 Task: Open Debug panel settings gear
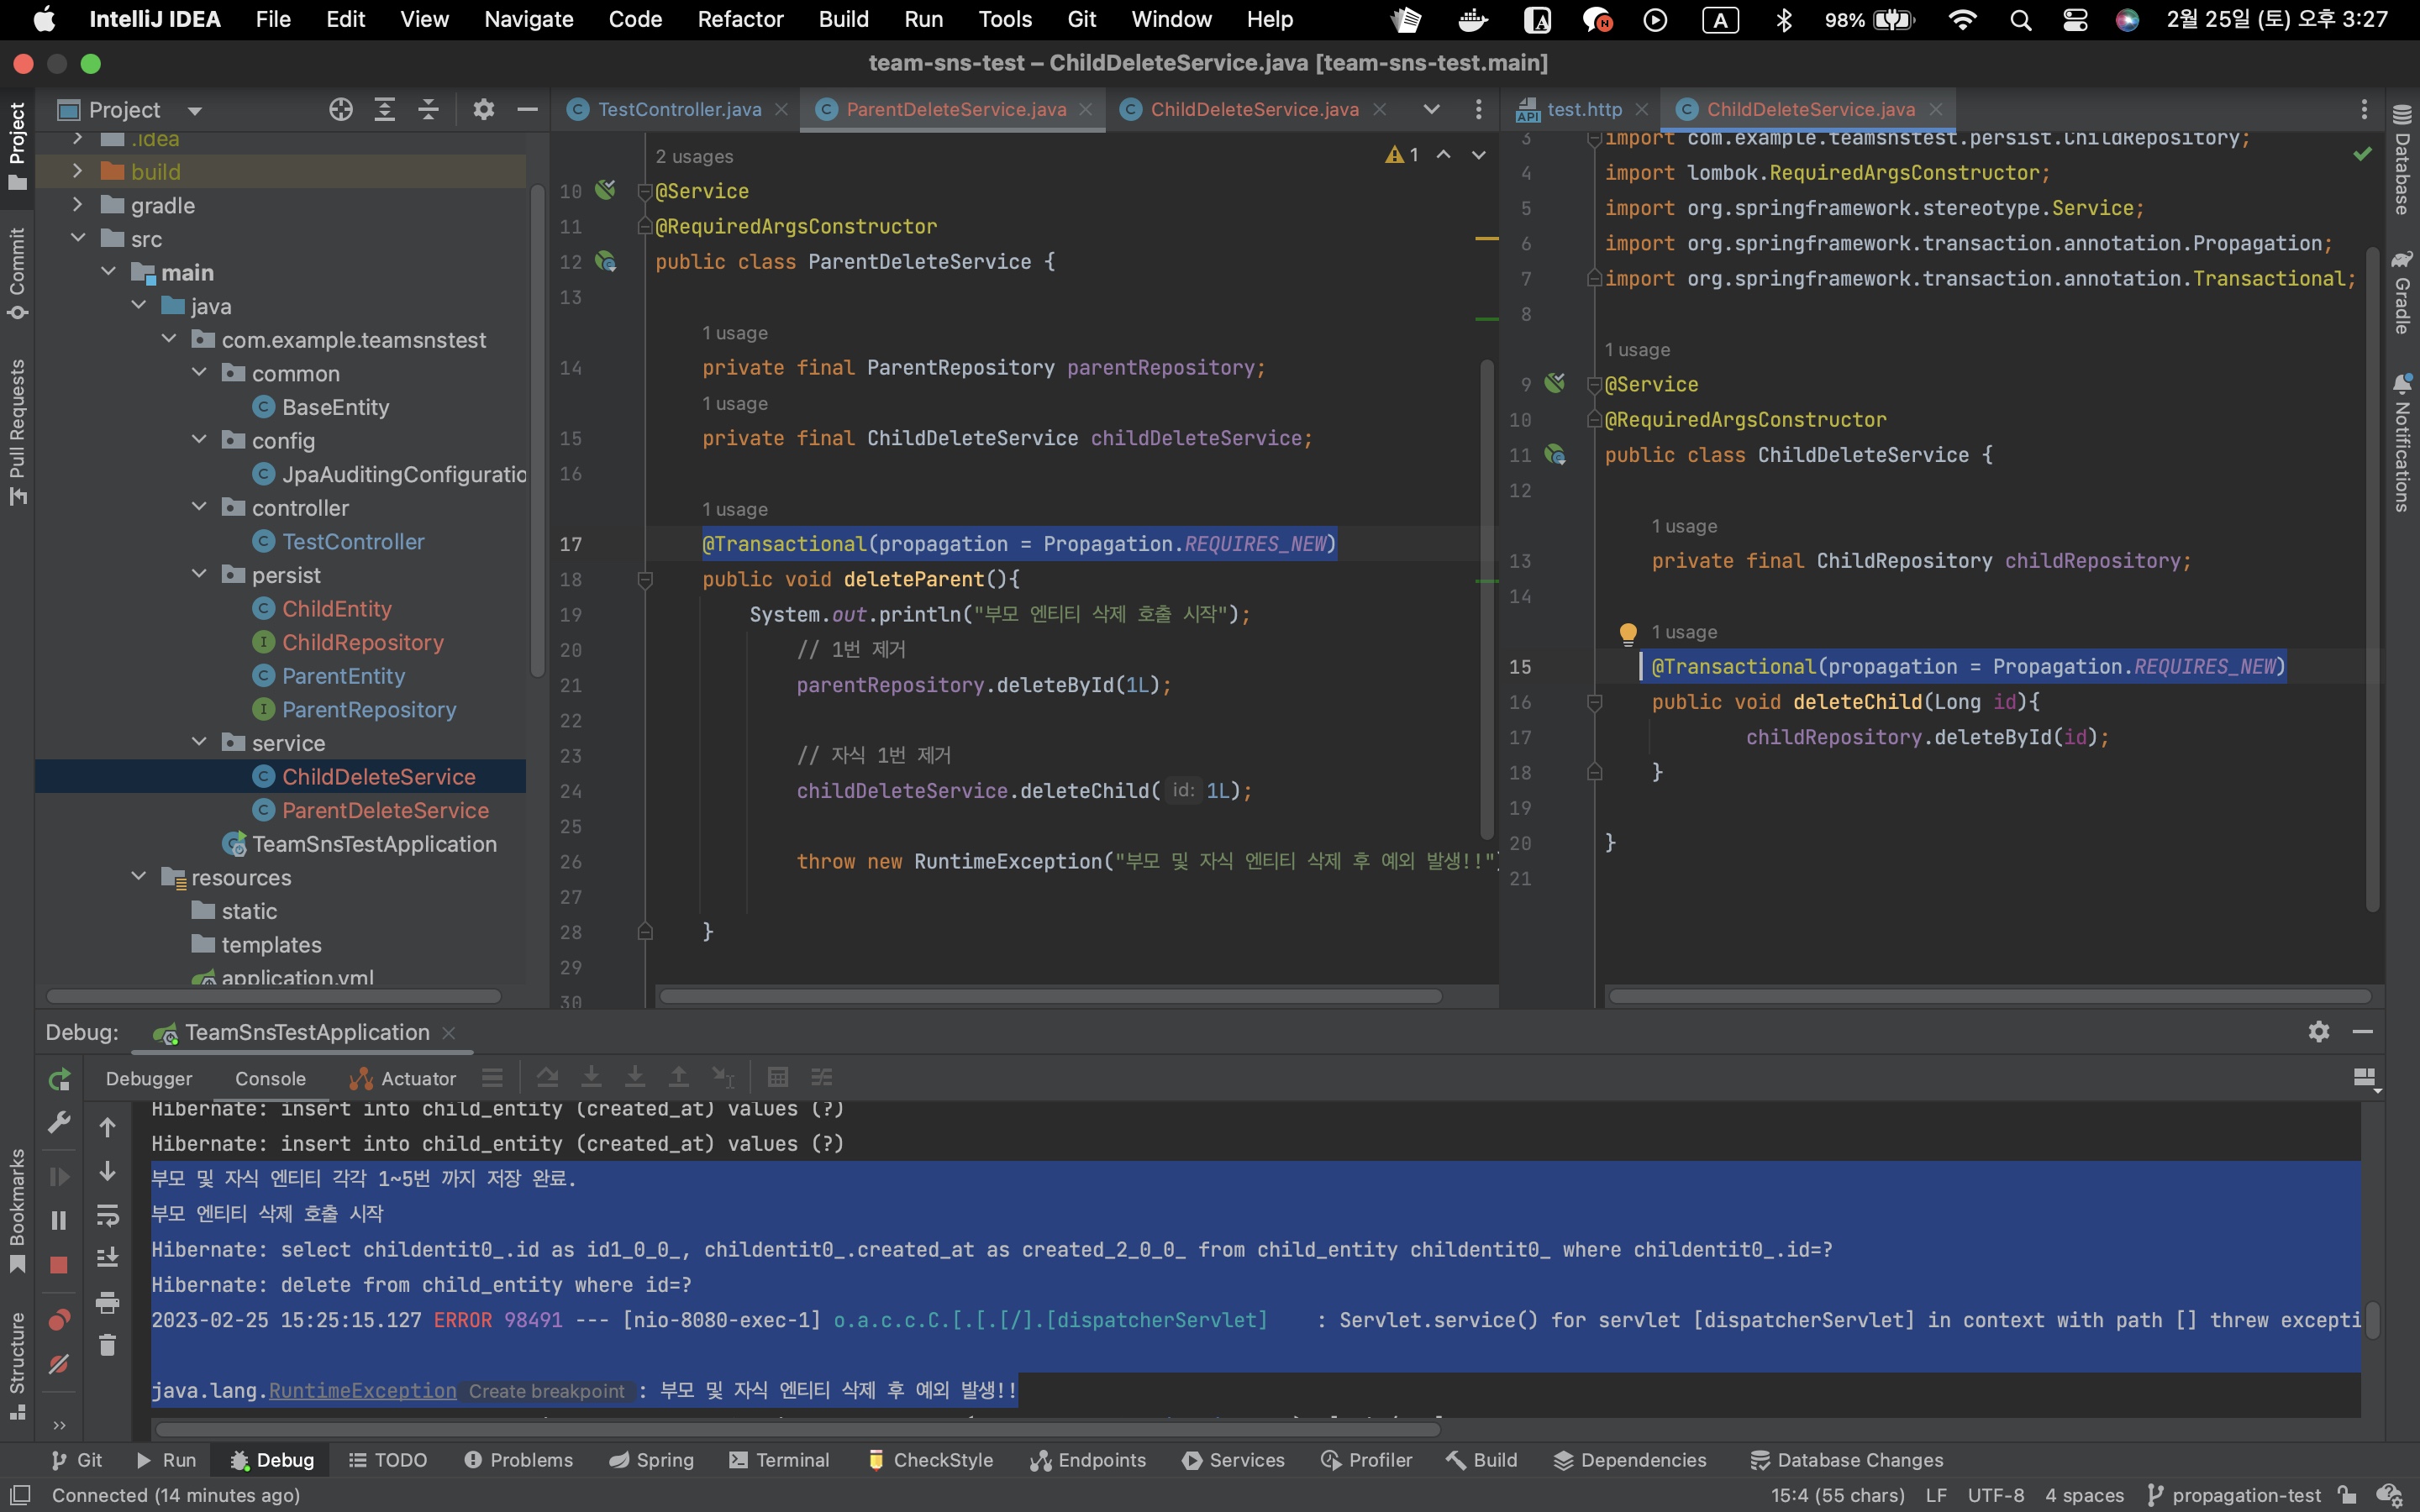coord(2319,1031)
